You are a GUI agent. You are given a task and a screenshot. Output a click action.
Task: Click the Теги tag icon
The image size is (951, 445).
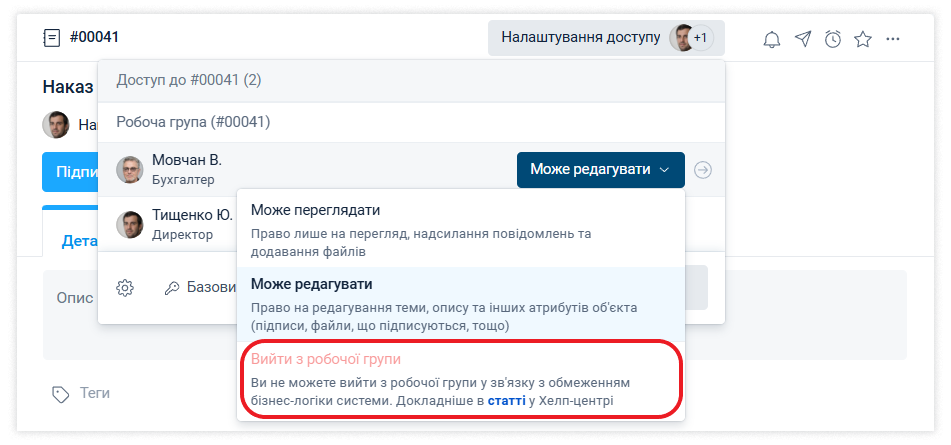60,393
